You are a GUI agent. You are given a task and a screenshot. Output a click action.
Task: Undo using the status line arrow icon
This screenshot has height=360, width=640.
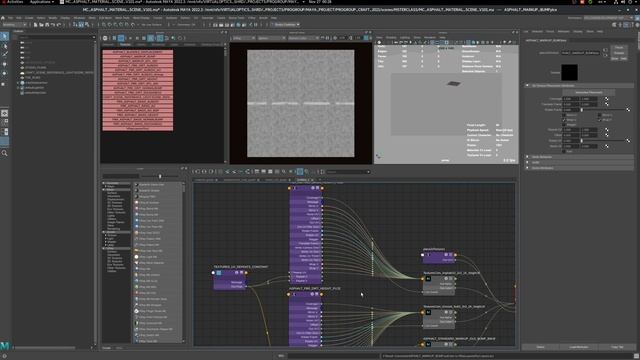coord(53,25)
